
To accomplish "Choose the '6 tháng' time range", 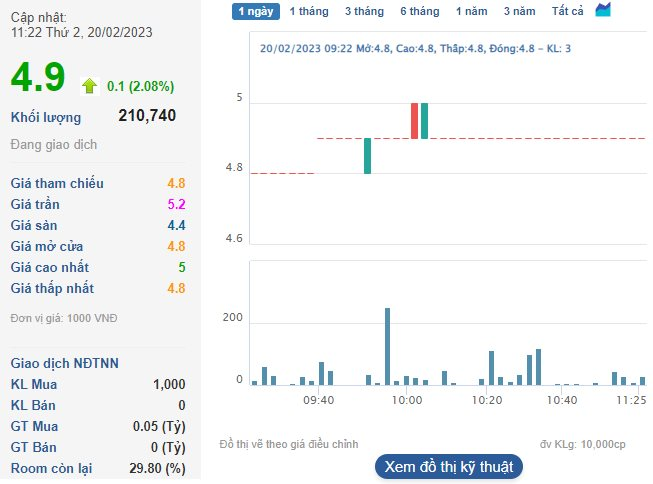I will (x=419, y=11).
